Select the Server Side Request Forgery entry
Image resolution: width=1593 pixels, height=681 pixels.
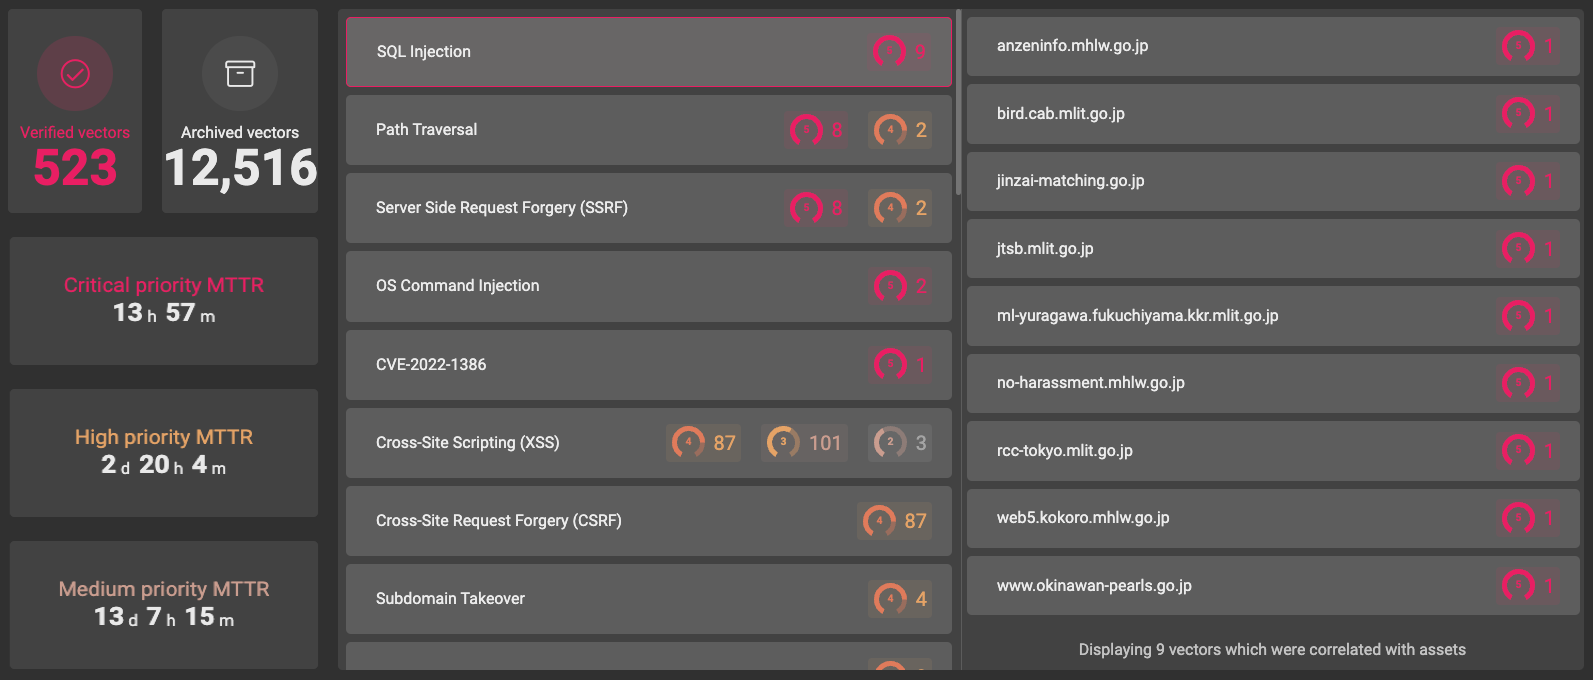648,208
